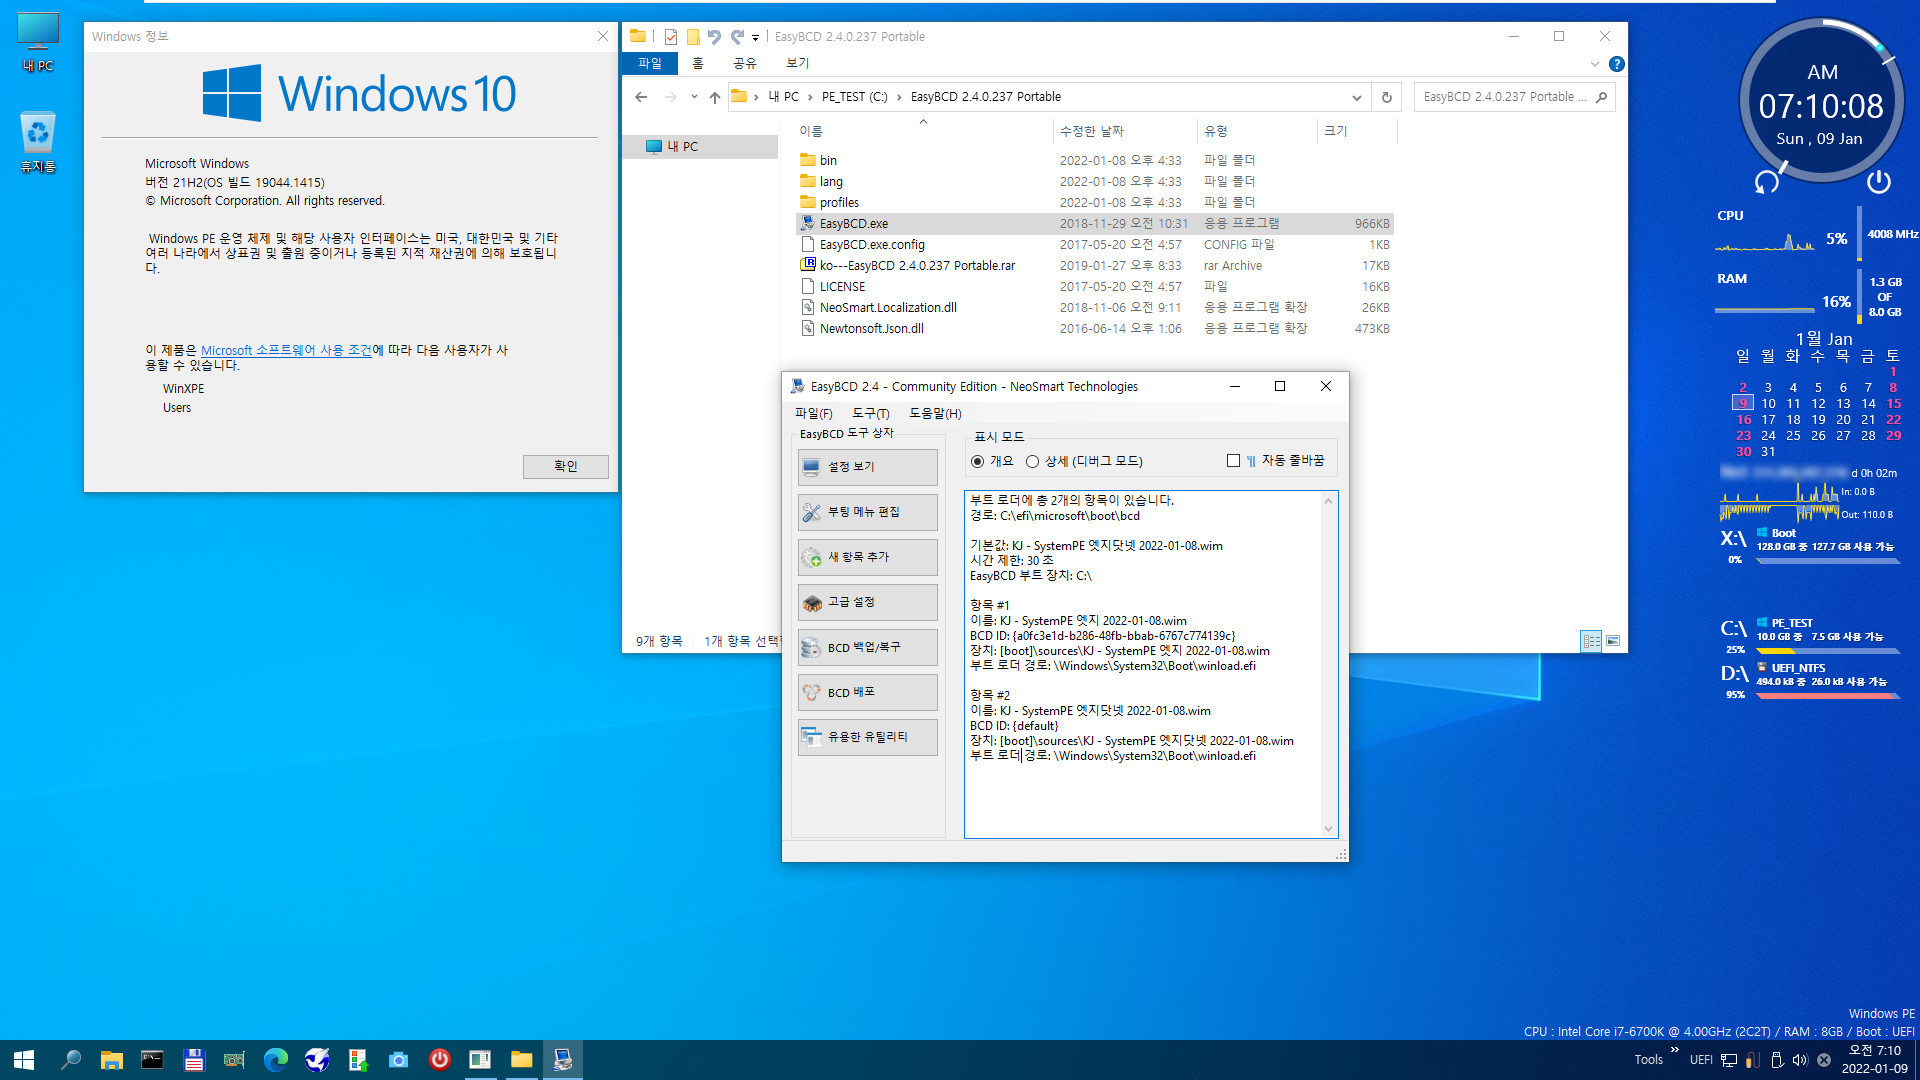The height and width of the screenshot is (1080, 1920).
Task: Open BCD 배포 (BCD Deployment) tool
Action: click(867, 692)
